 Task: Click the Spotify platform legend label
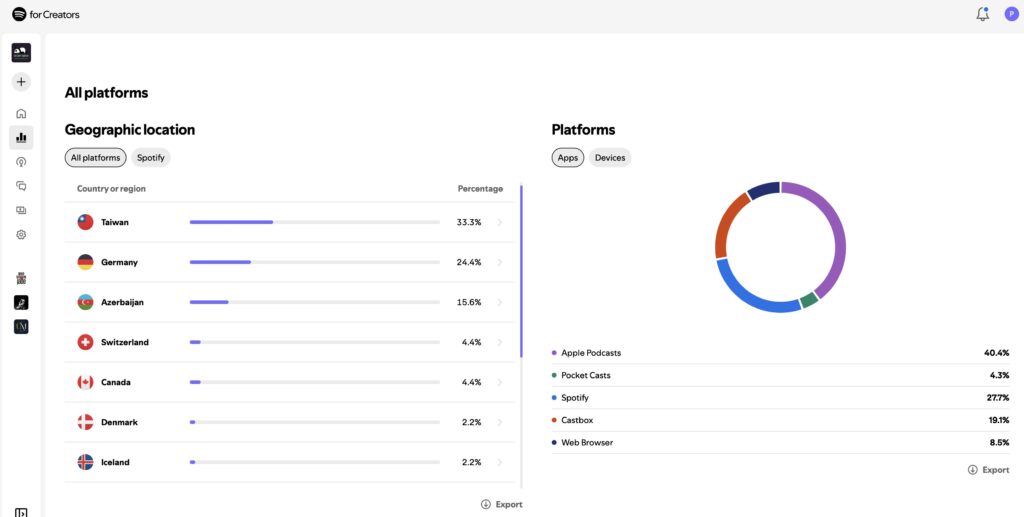(575, 398)
